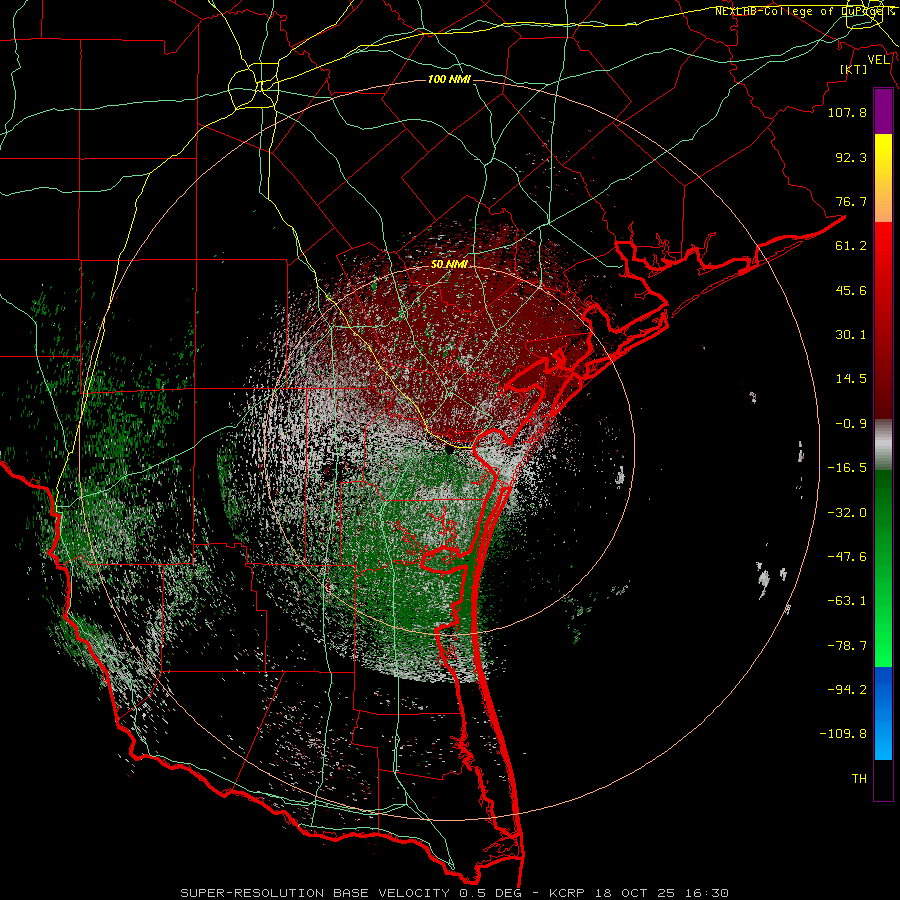The height and width of the screenshot is (900, 900).
Task: Select the -63.1 scale value
Action: pos(847,601)
